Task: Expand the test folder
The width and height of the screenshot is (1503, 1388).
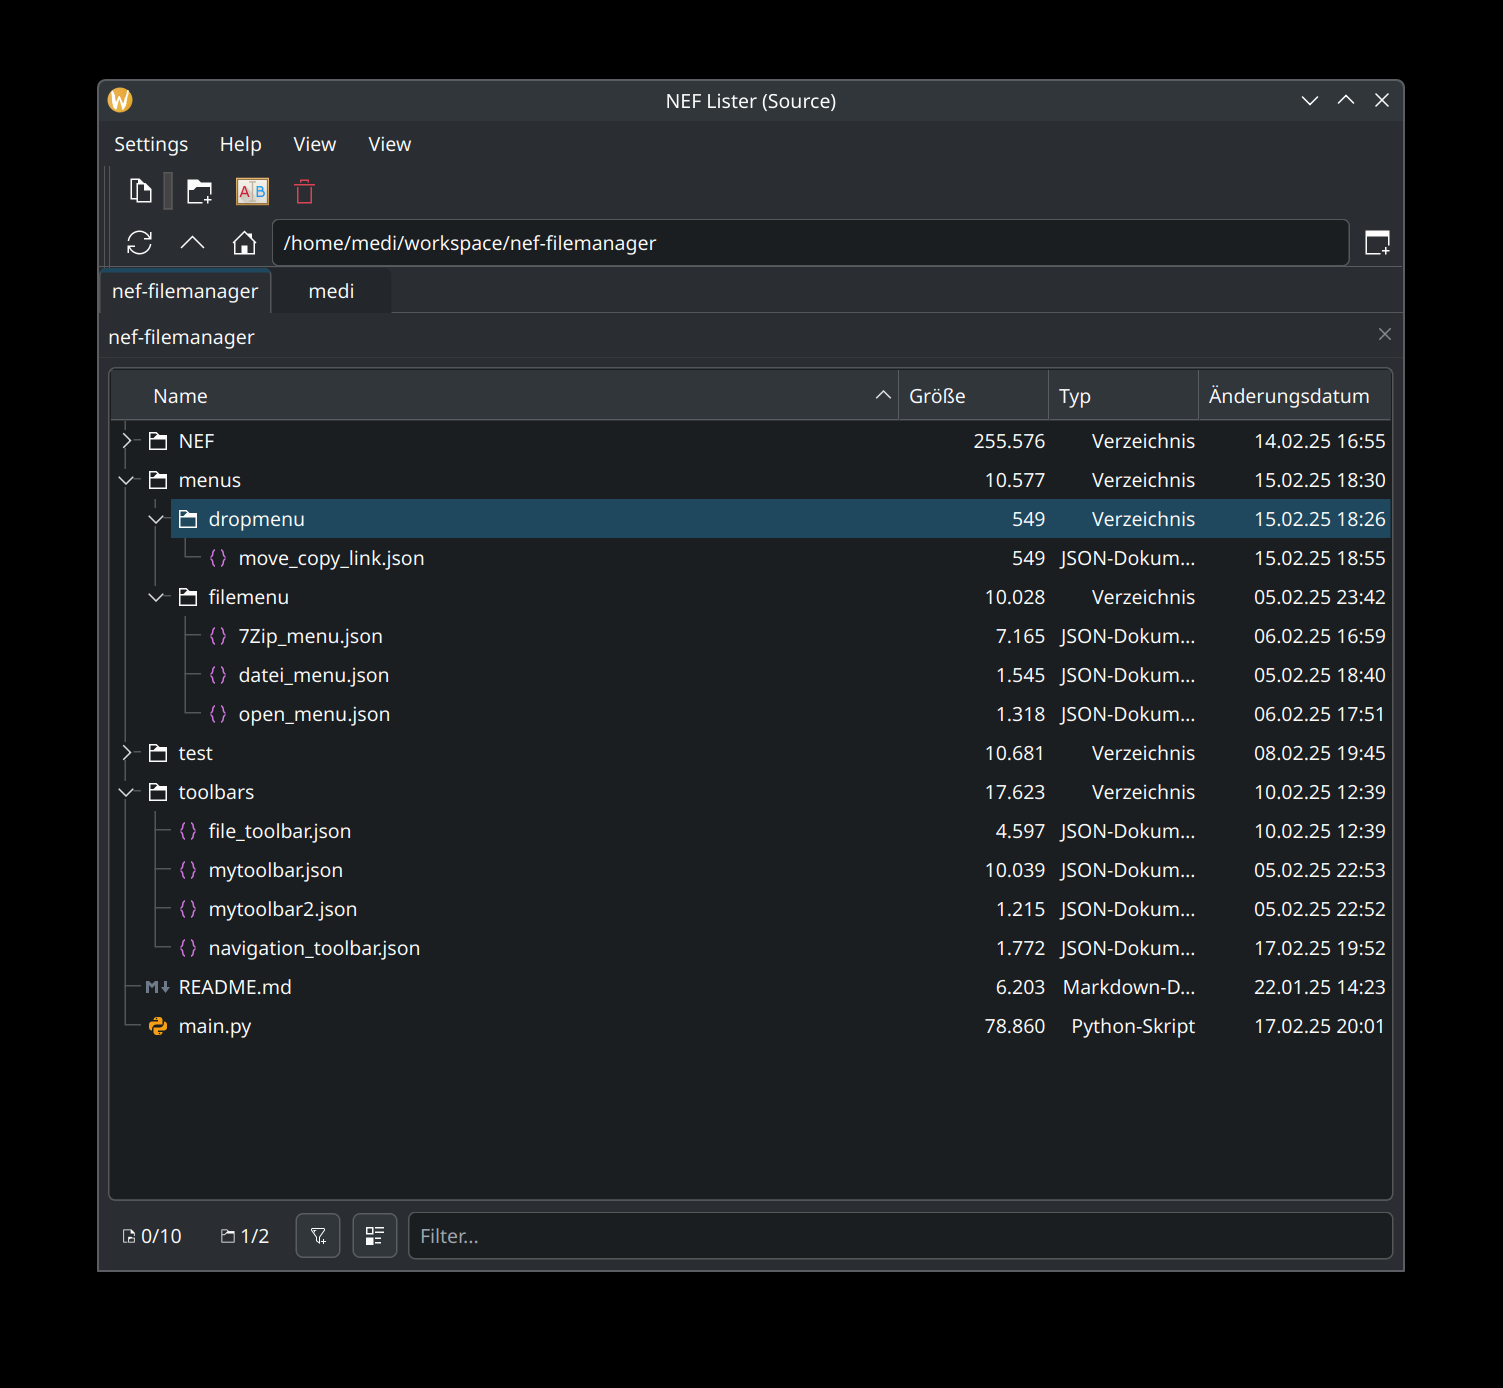Action: coord(127,753)
